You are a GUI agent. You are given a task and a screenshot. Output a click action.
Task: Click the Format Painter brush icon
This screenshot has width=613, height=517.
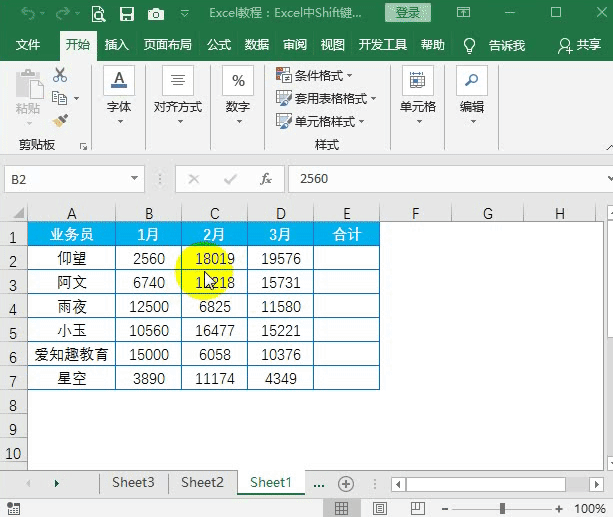click(60, 121)
